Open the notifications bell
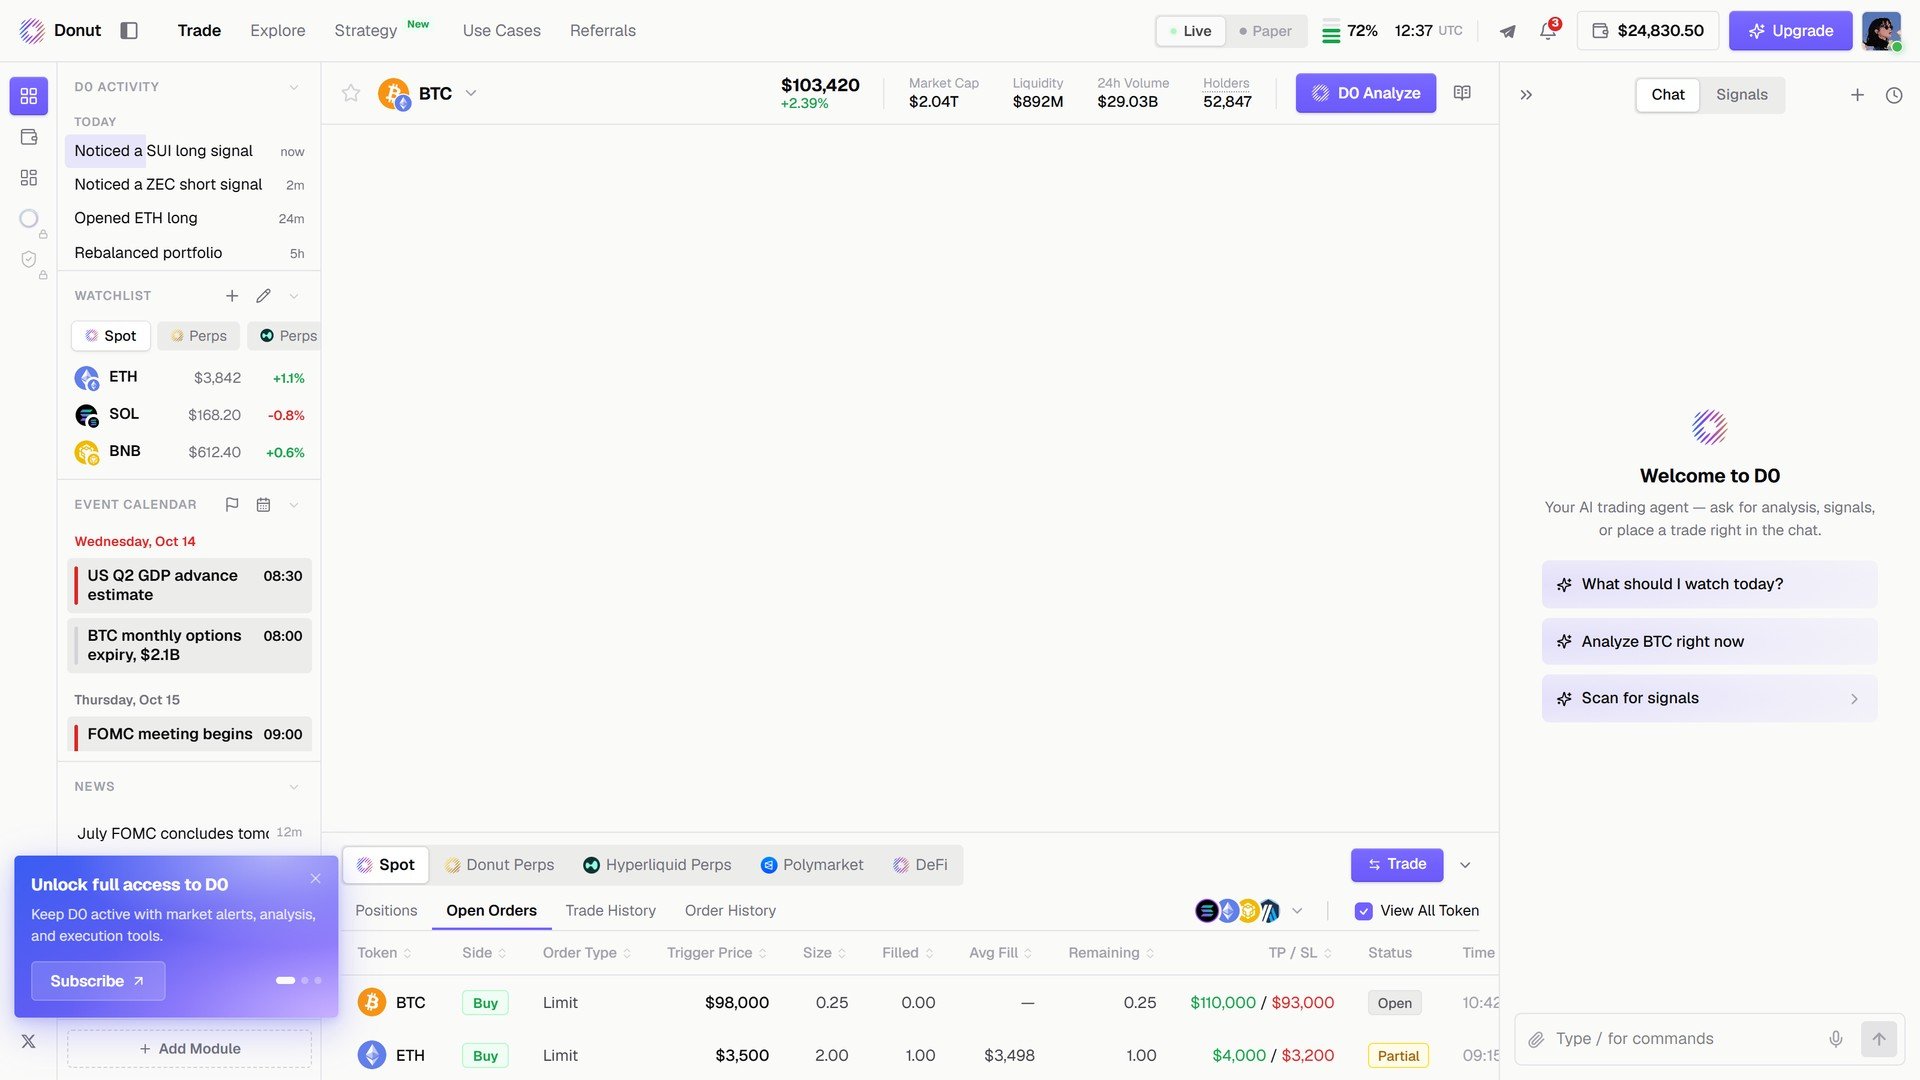This screenshot has height=1080, width=1920. point(1548,31)
